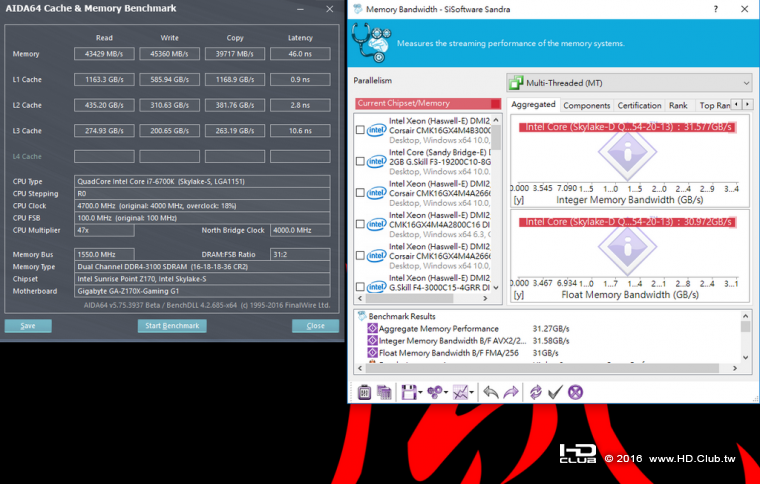Click the Memory Latency 46.0 ns field
This screenshot has width=760, height=484.
pyautogui.click(x=300, y=54)
